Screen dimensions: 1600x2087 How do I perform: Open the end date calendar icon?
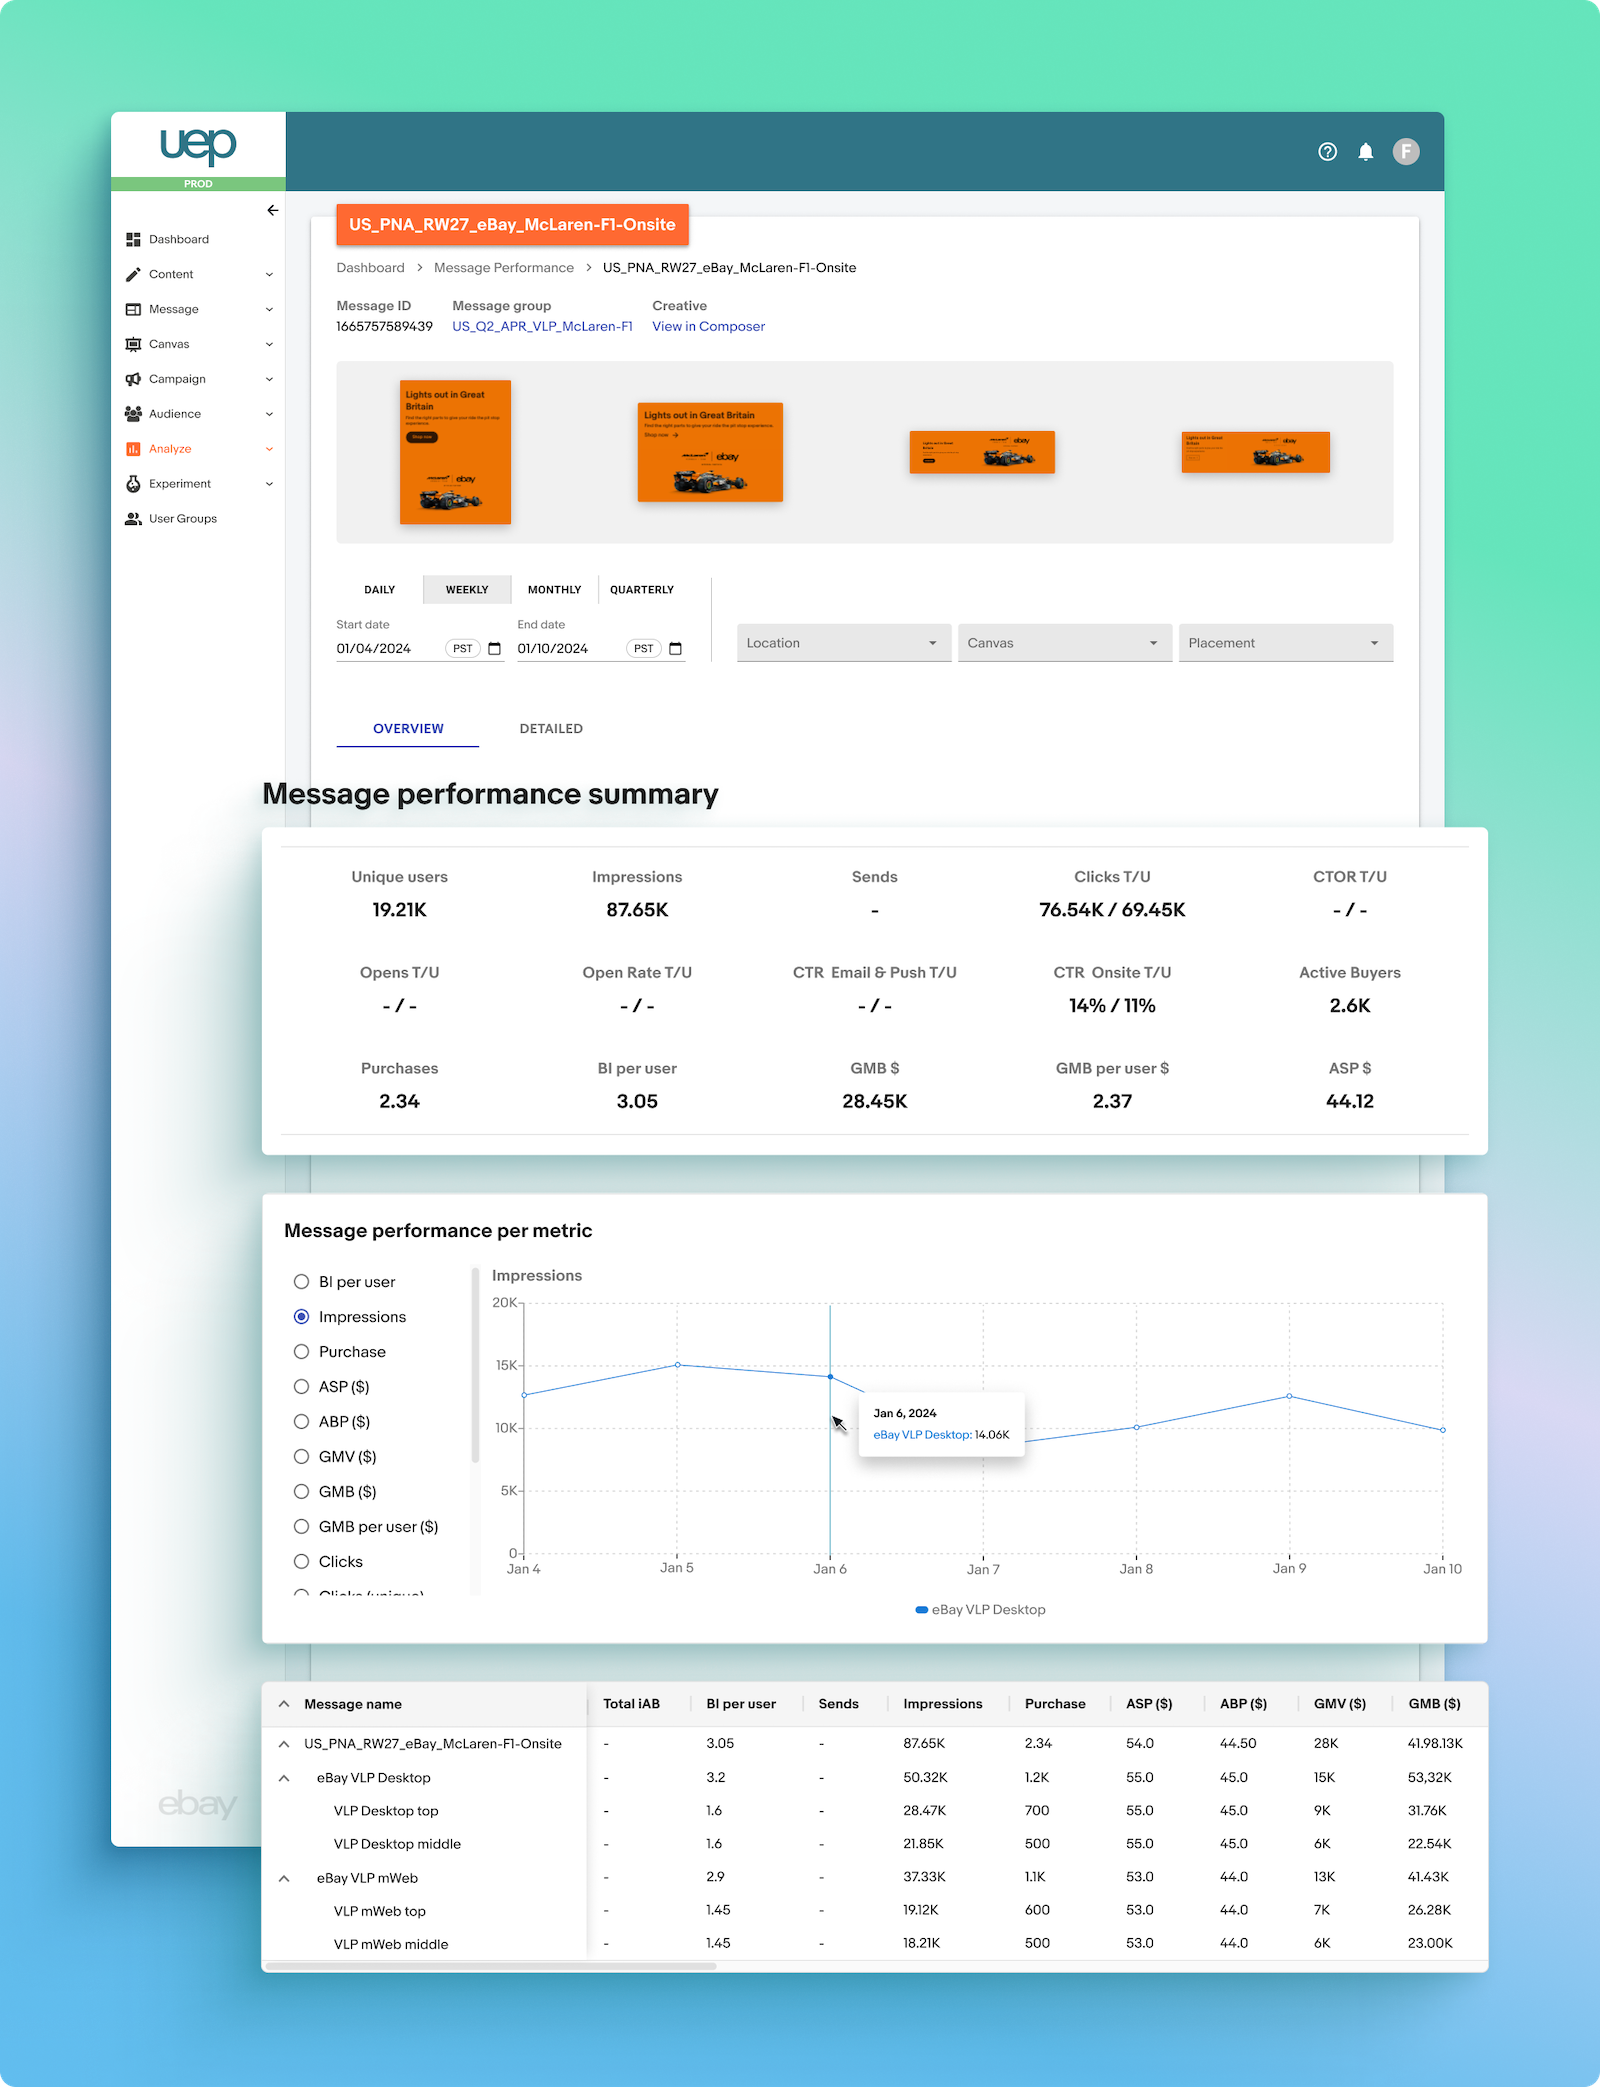click(x=675, y=649)
